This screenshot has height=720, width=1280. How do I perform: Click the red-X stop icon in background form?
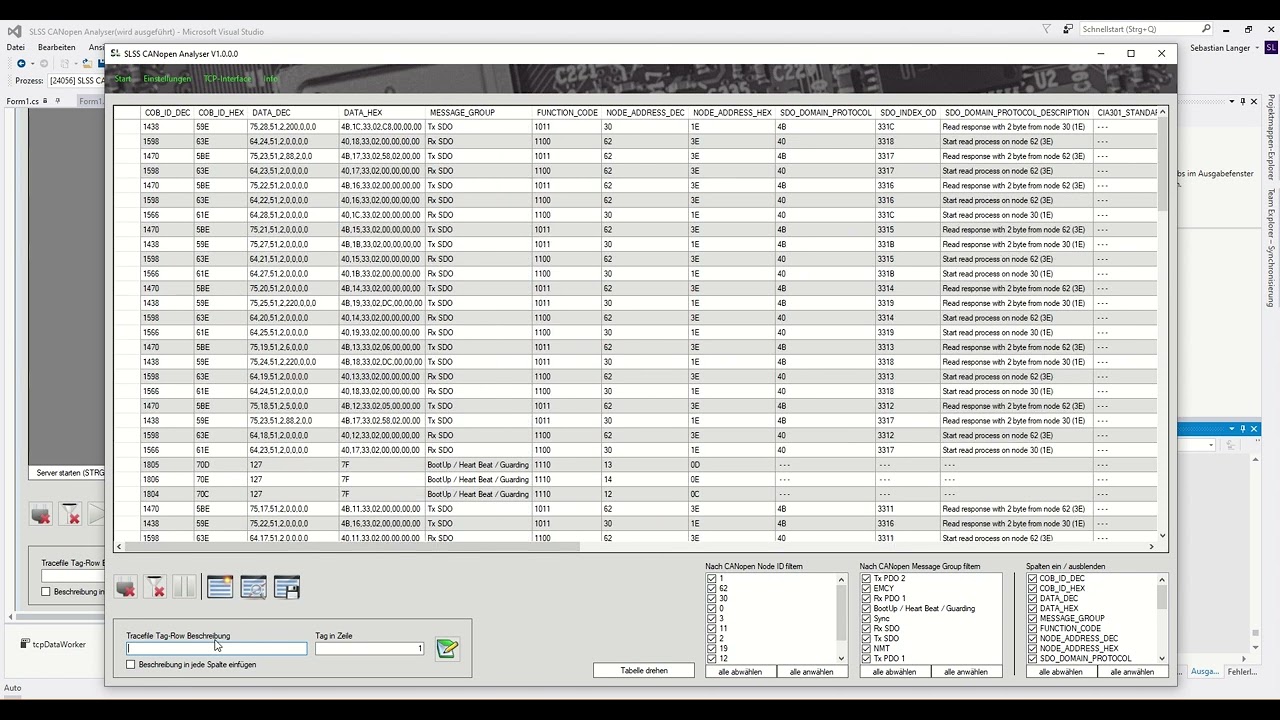pos(41,515)
